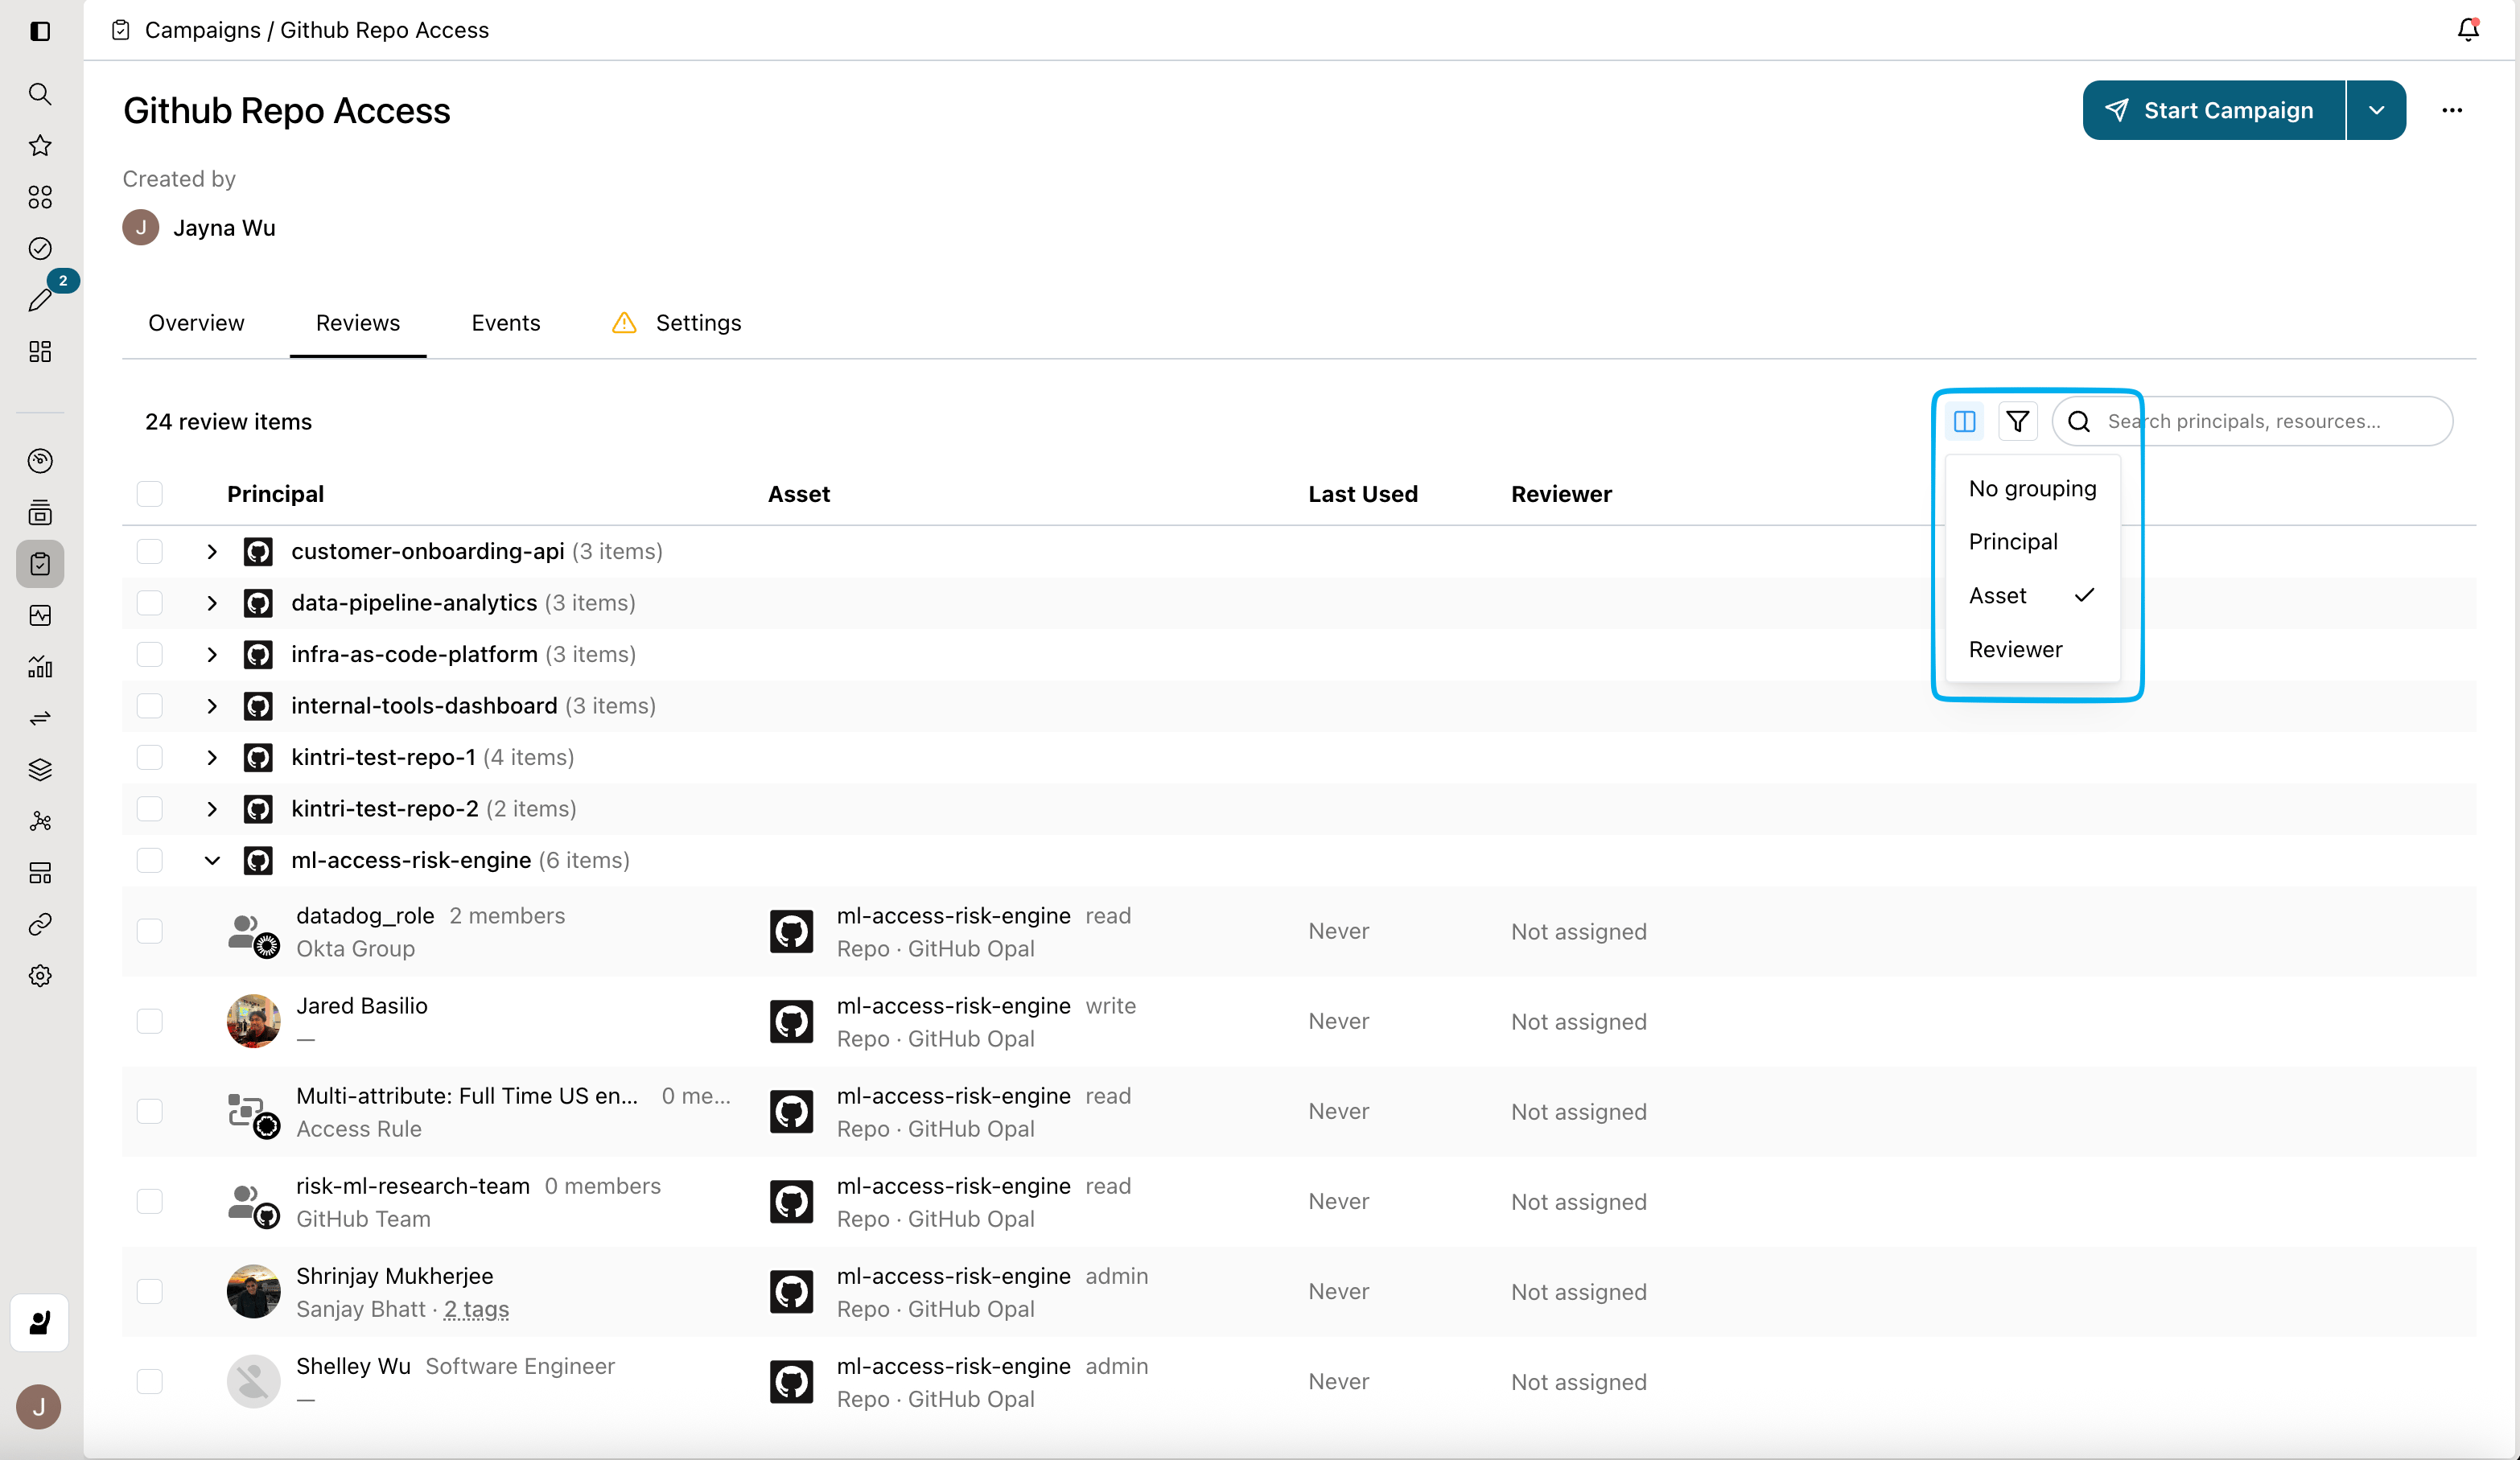Viewport: 2520px width, 1460px height.
Task: Check the datadog_role row checkbox
Action: (x=150, y=931)
